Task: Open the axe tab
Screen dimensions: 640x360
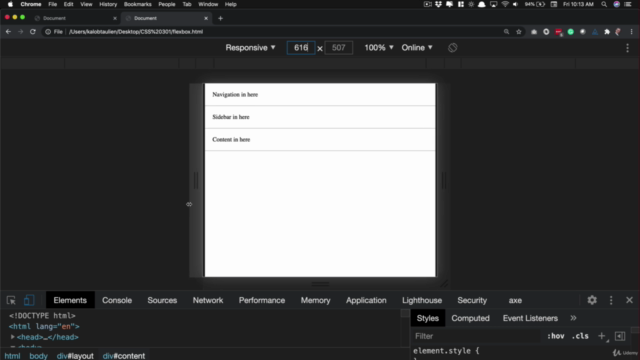Action: click(515, 300)
